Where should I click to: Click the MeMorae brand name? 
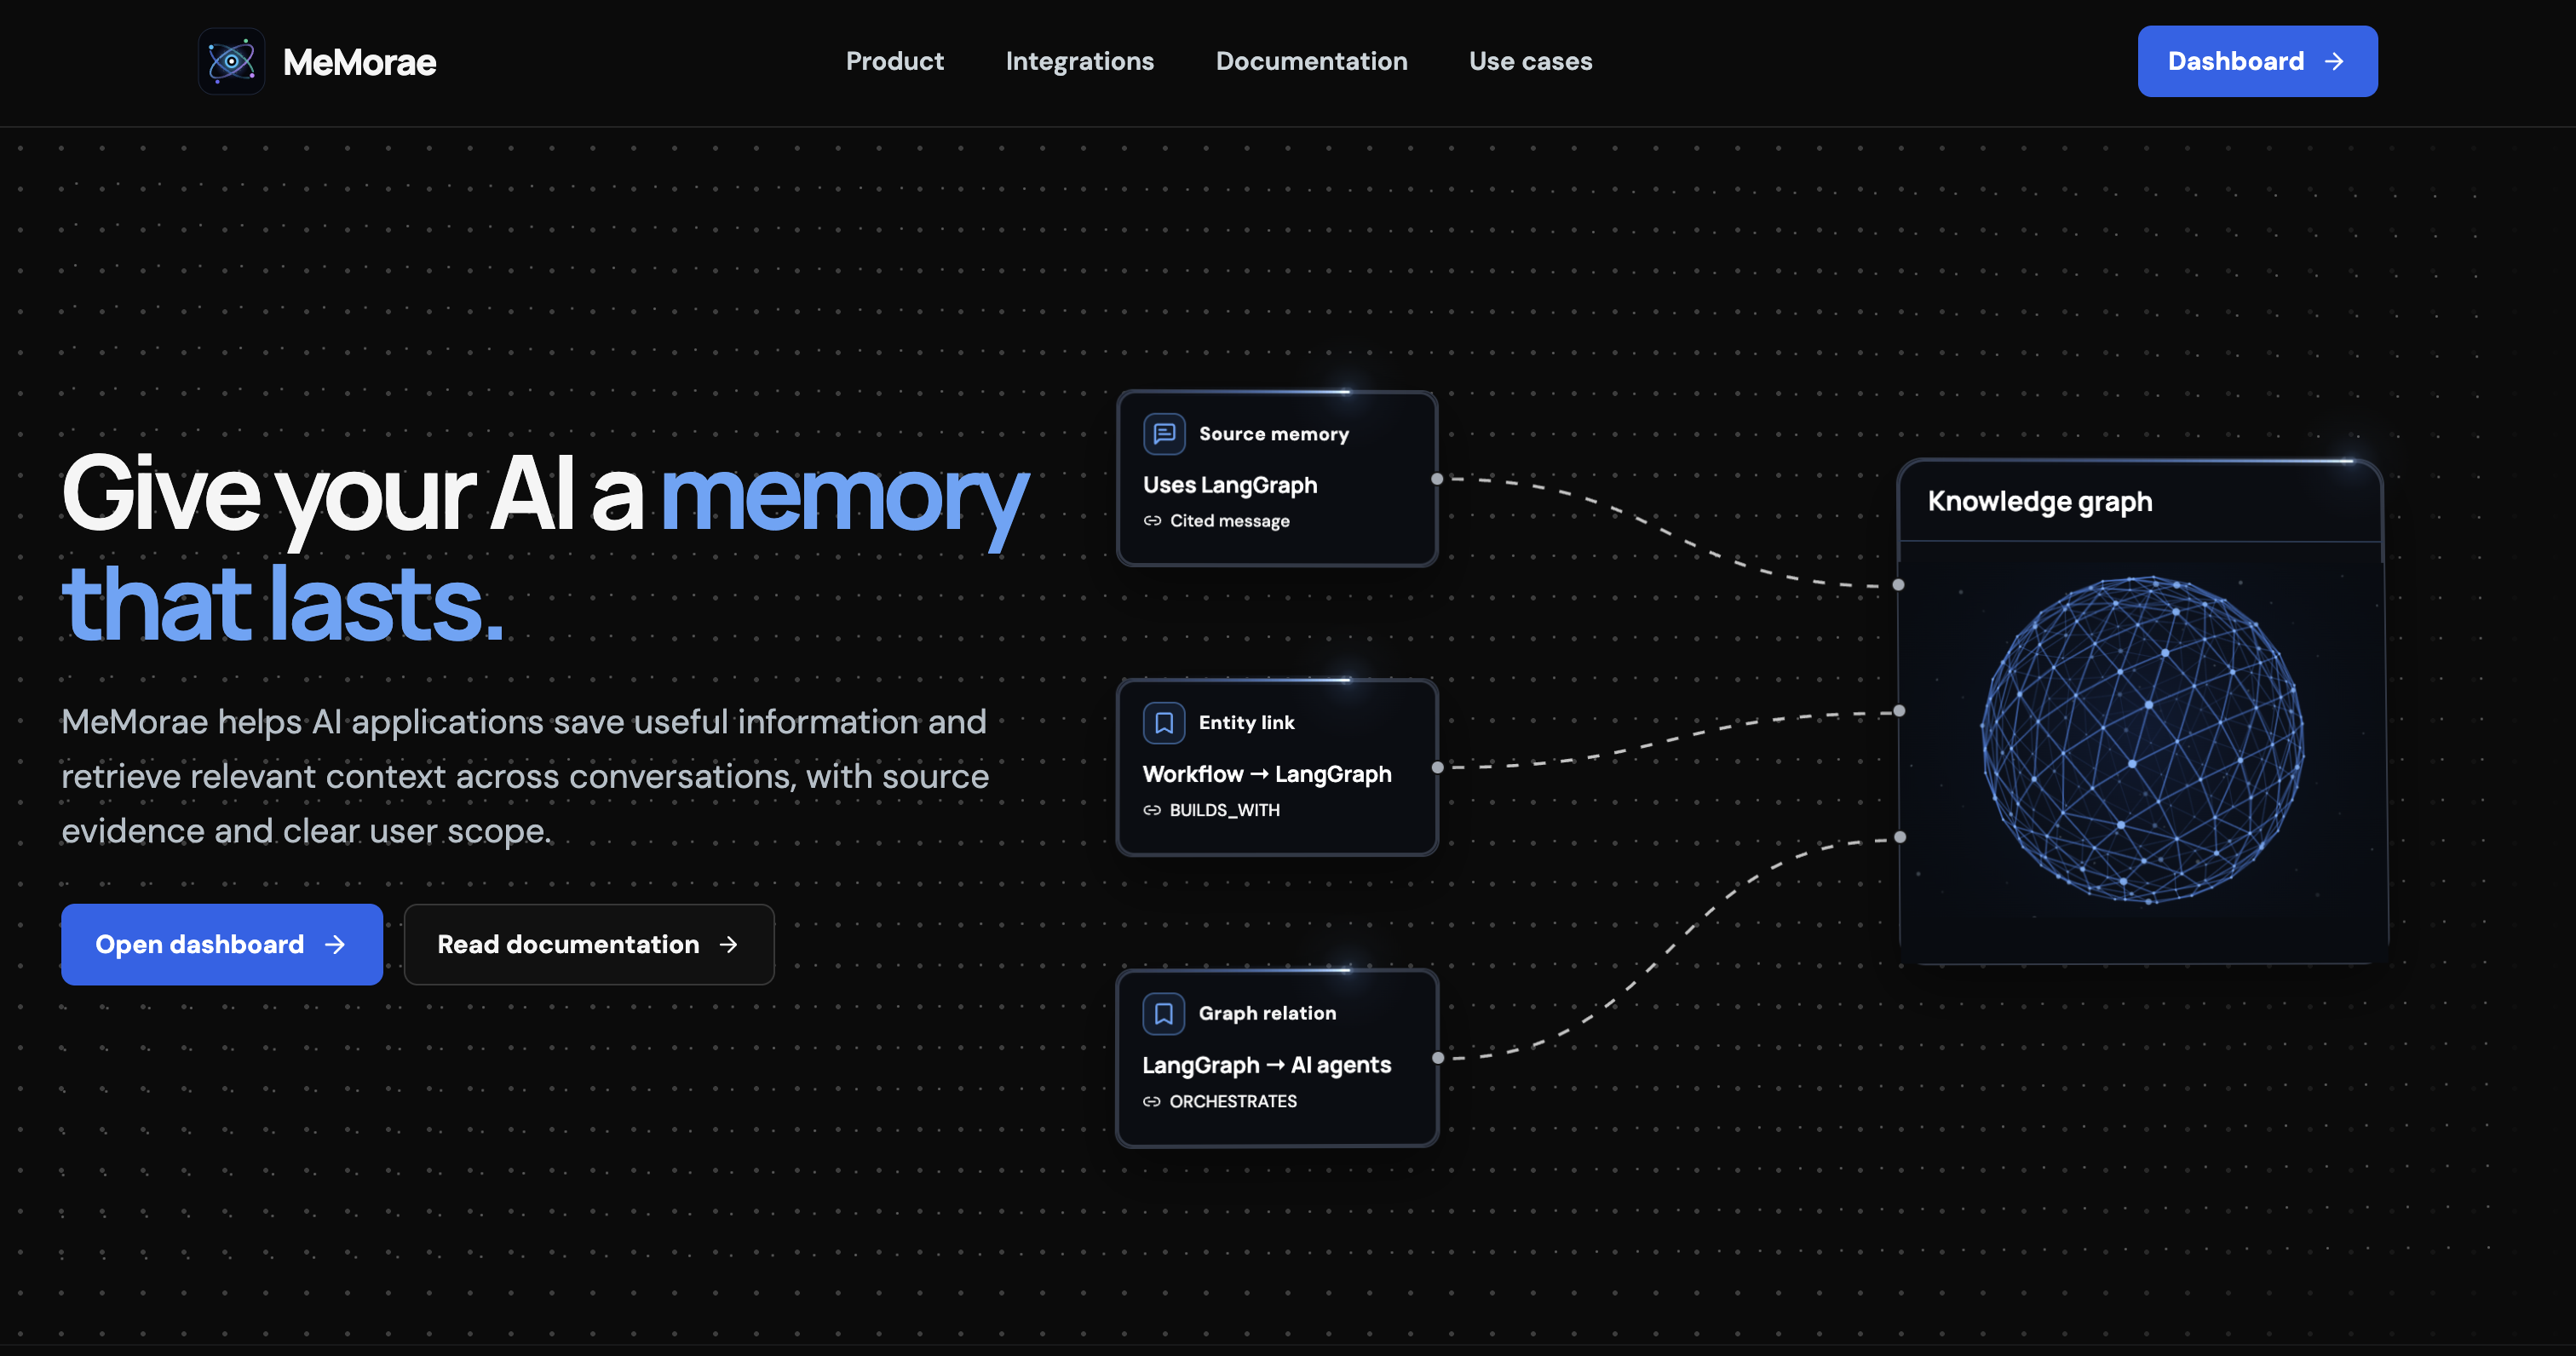[x=359, y=62]
